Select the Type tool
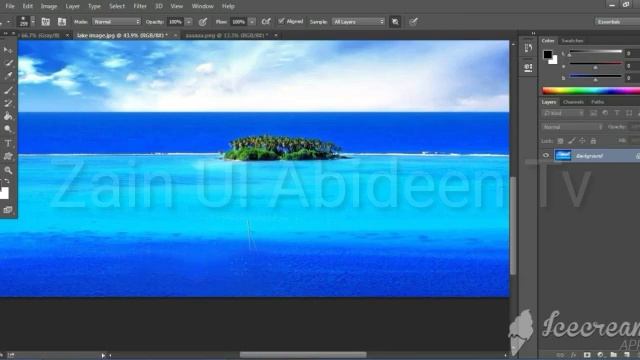The height and width of the screenshot is (360, 640). [8, 143]
